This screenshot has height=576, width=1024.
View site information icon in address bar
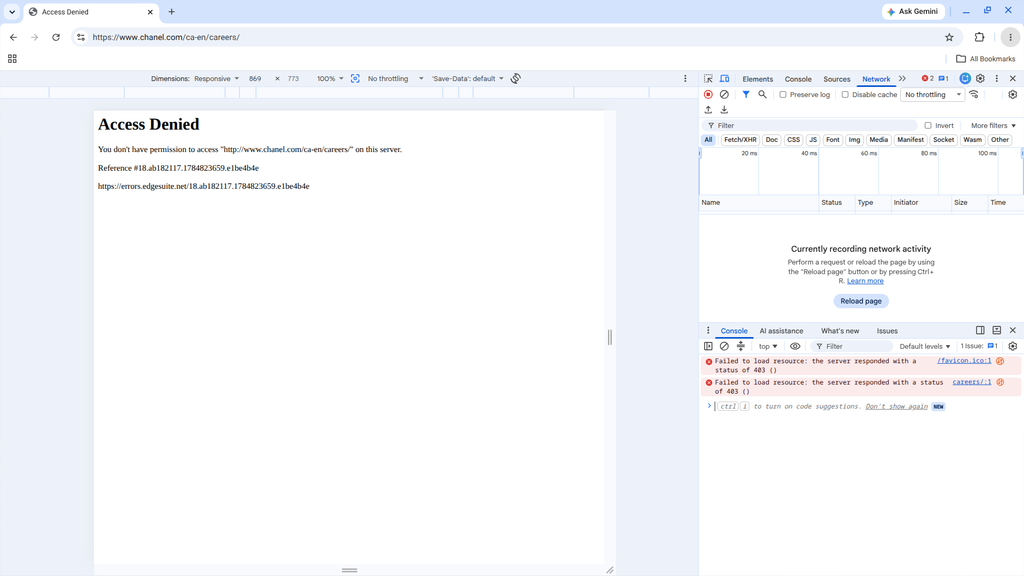point(81,37)
